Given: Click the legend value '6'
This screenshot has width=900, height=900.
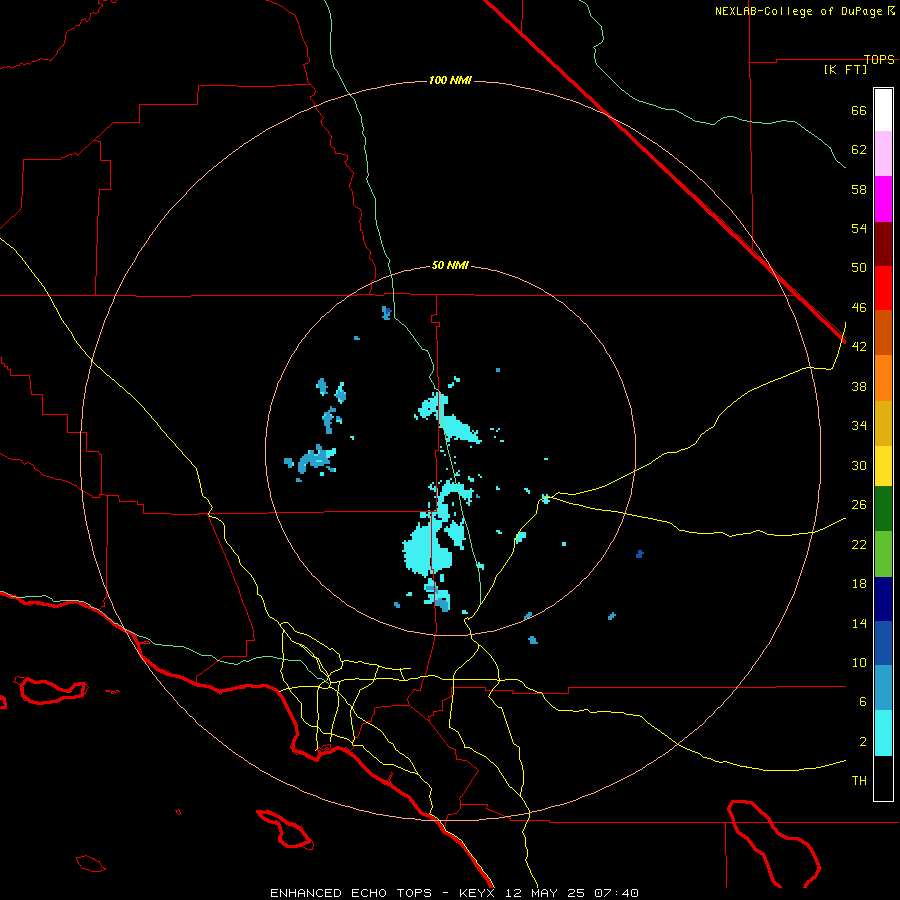Looking at the screenshot, I should tap(863, 702).
